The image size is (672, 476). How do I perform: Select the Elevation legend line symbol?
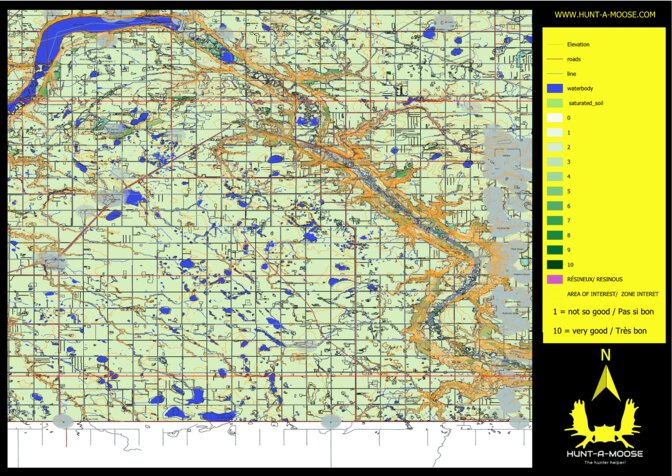coord(553,45)
